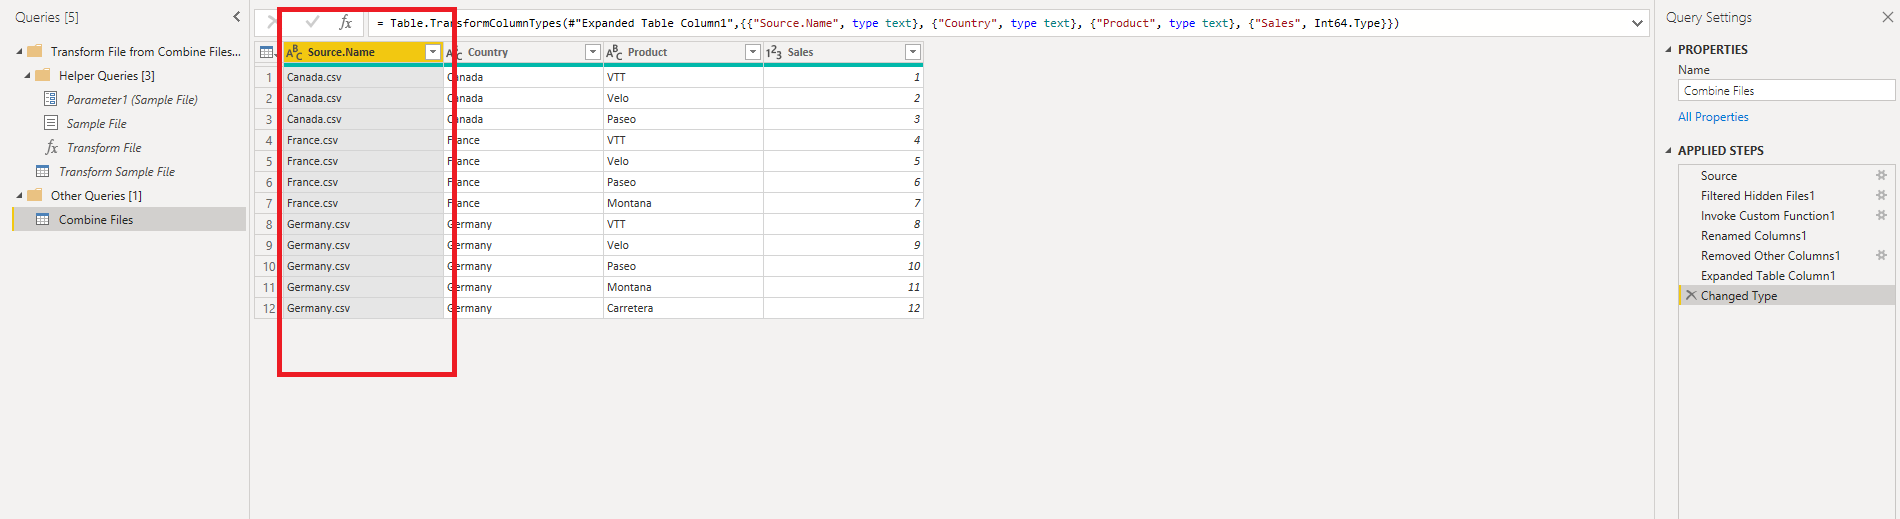Click the ABC type icon of Source.Name column
Viewport: 1900px width, 519px height.
click(294, 52)
